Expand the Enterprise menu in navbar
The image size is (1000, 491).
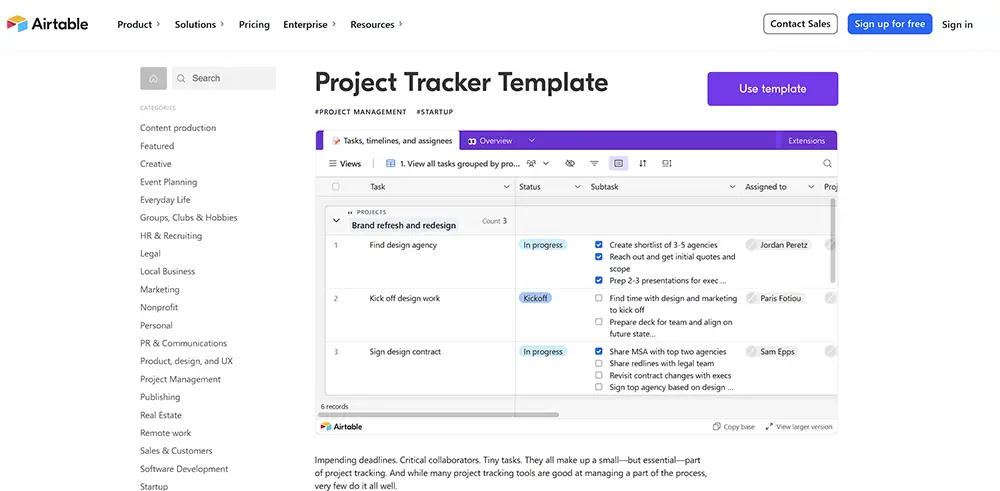309,24
